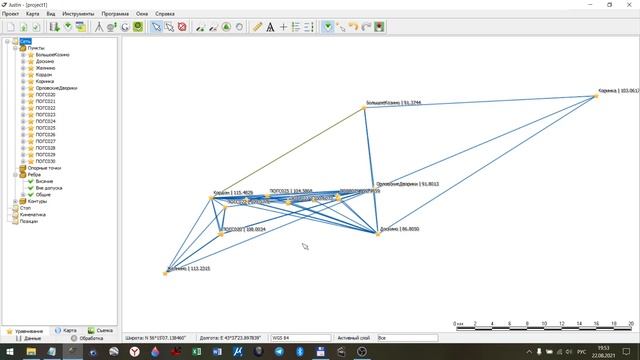The height and width of the screenshot is (360, 640).
Task: Click the Windows Start button
Action: coord(10,351)
